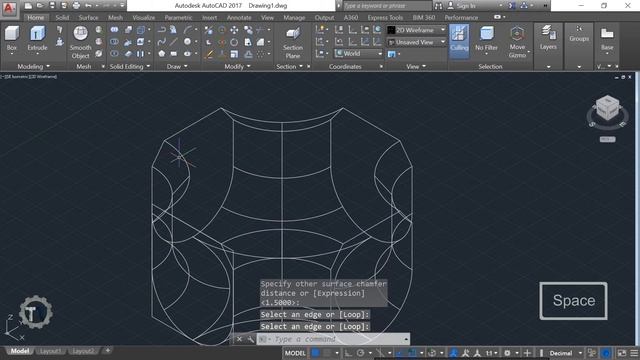The image size is (640, 360).
Task: Click the Solid Subtract icon
Action: (115, 42)
